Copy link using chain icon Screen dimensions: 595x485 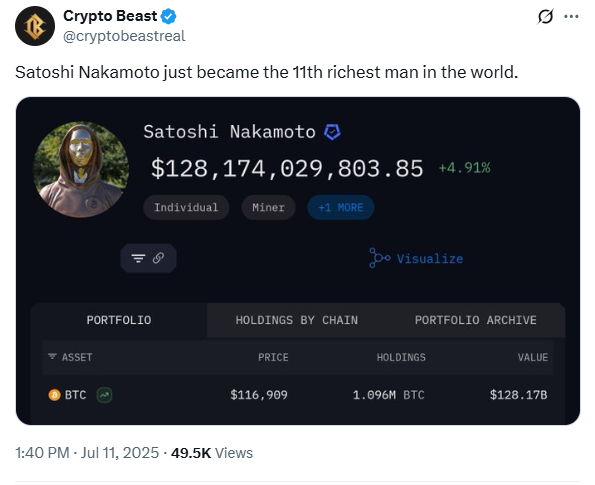(158, 258)
